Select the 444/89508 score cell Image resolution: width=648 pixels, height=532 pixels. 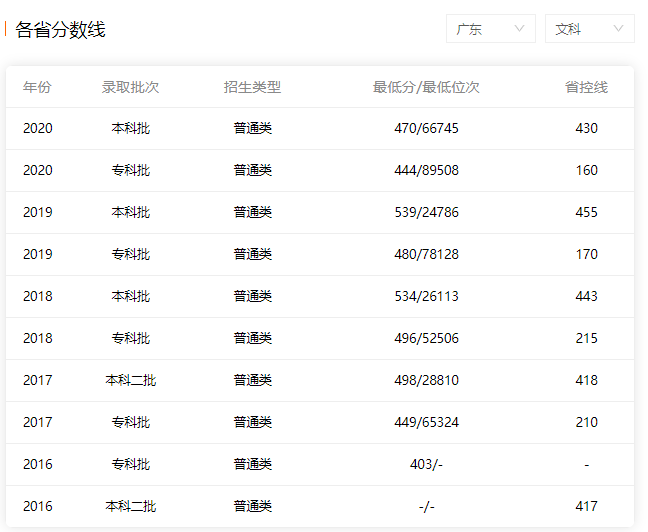[x=426, y=170]
